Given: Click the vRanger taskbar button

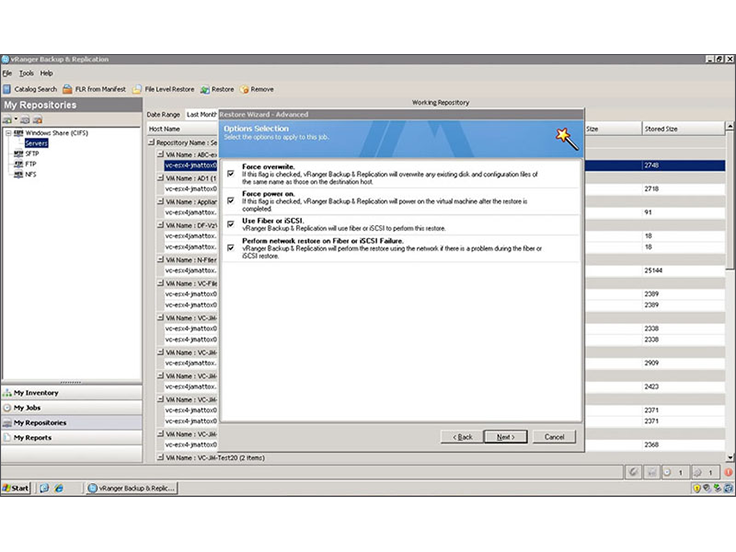Looking at the screenshot, I should click(x=132, y=488).
